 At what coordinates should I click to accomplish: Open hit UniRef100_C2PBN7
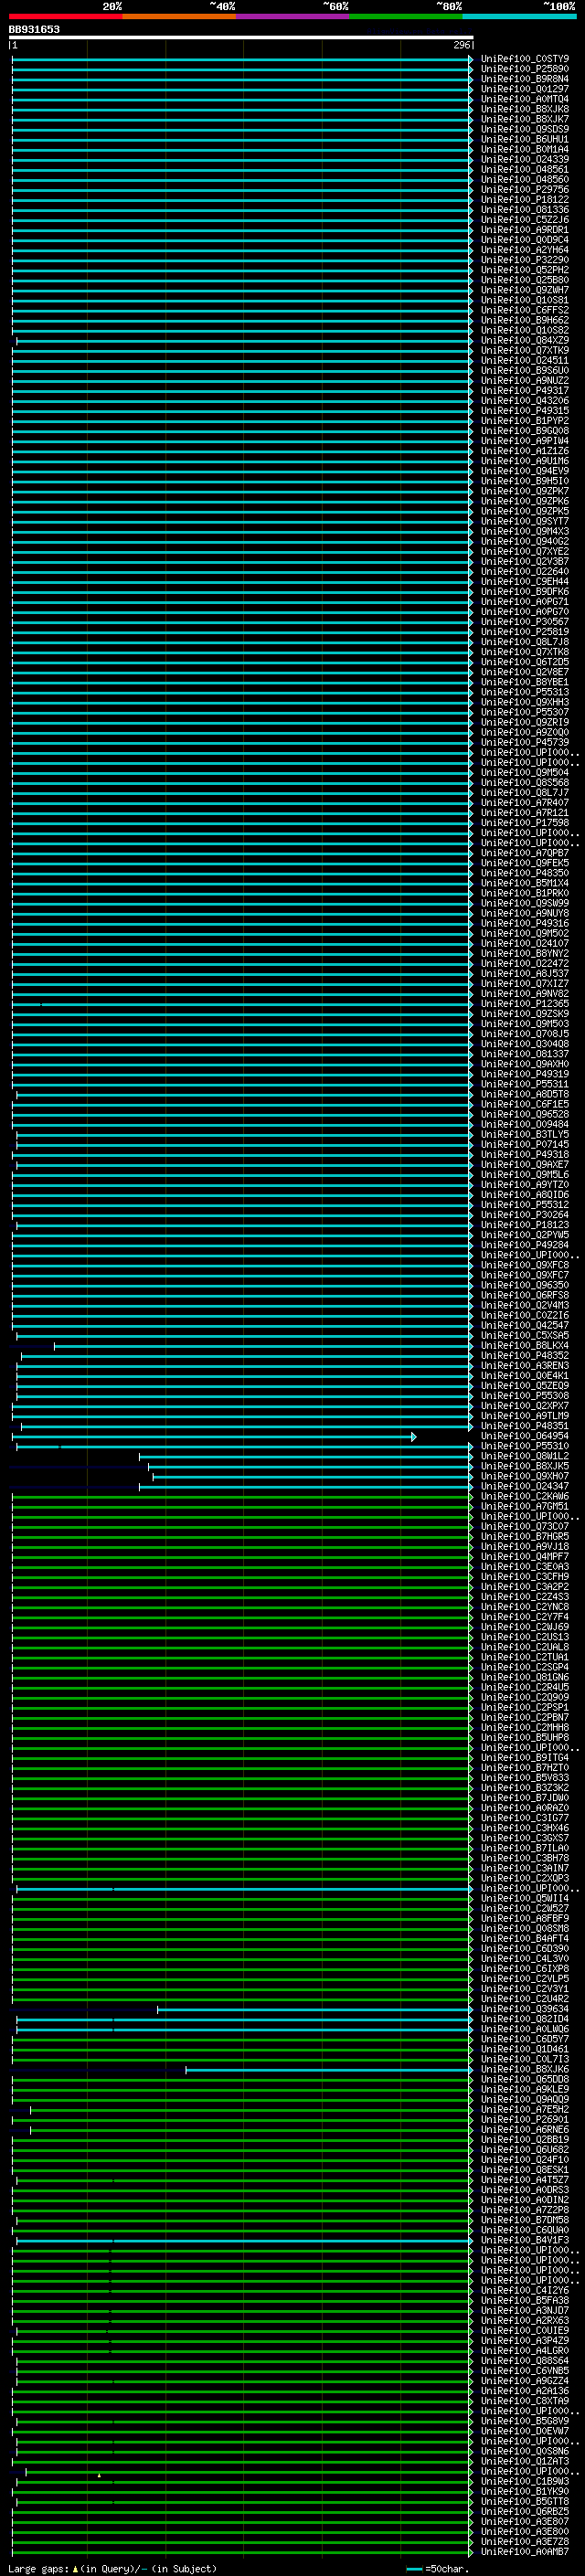click(525, 1718)
